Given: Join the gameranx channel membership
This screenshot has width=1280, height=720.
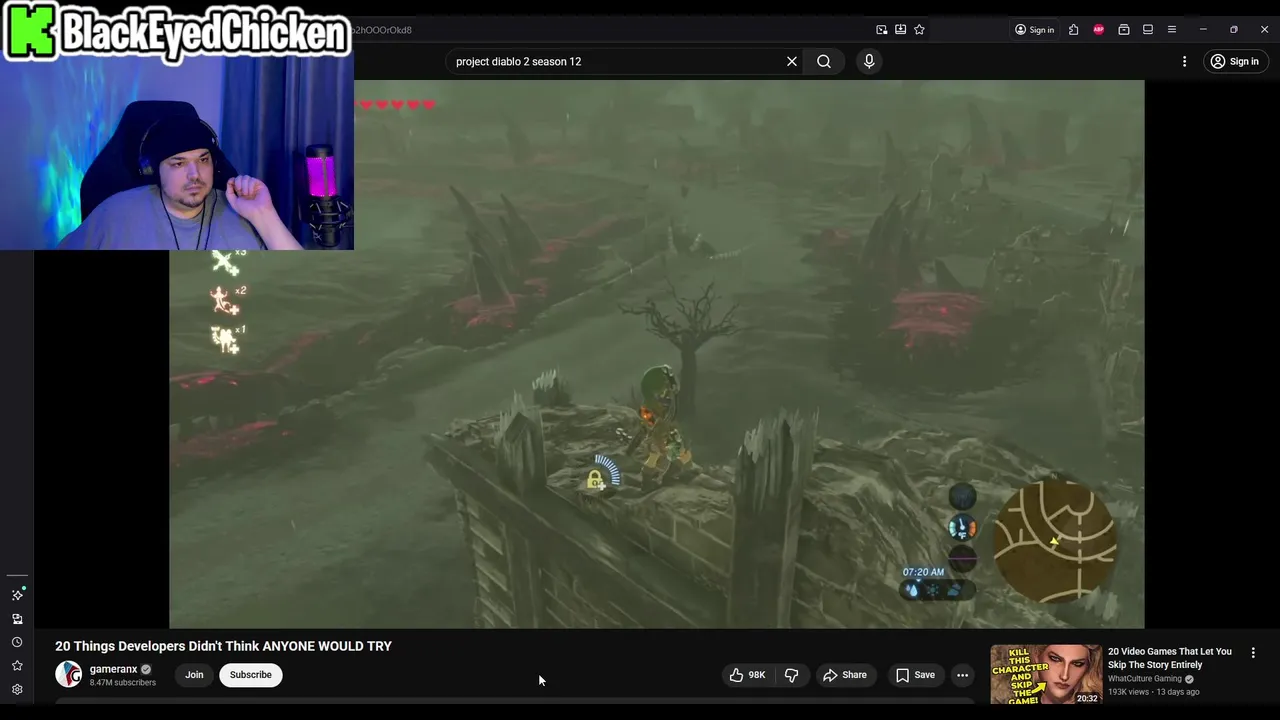Looking at the screenshot, I should 194,675.
